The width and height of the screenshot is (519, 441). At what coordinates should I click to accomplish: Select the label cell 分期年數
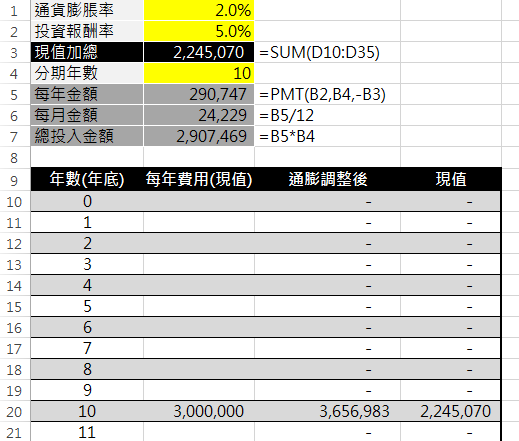pyautogui.click(x=87, y=73)
